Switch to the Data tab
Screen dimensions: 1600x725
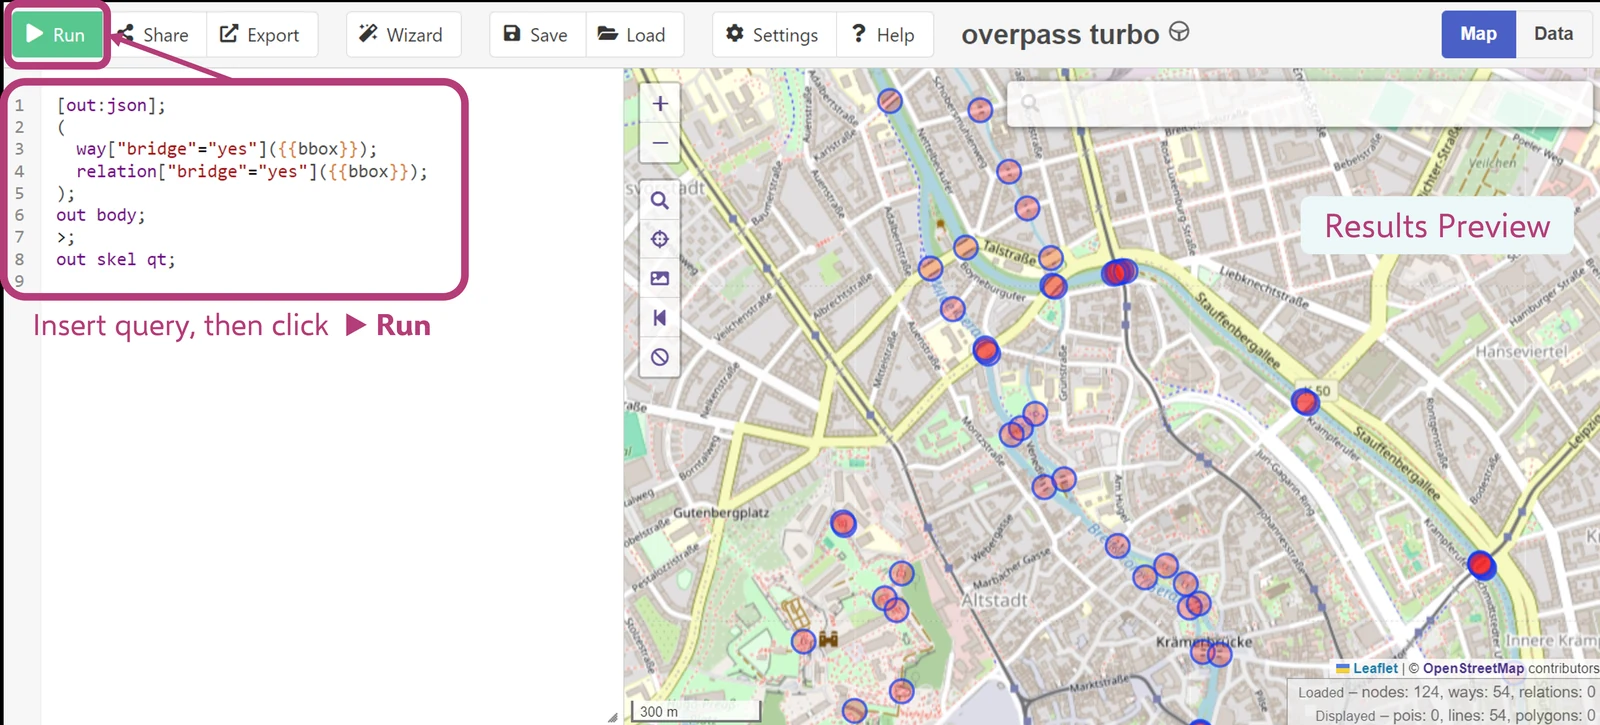(1554, 34)
